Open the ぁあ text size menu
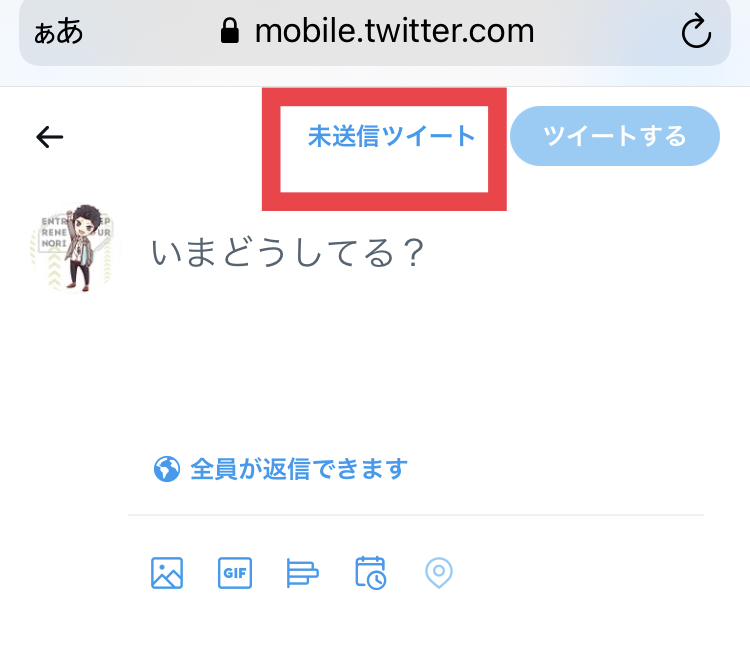This screenshot has height=653, width=750. [58, 32]
